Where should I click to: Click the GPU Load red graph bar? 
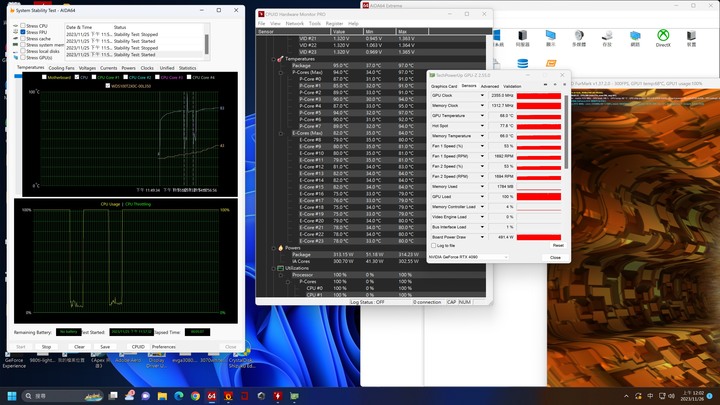click(x=539, y=197)
